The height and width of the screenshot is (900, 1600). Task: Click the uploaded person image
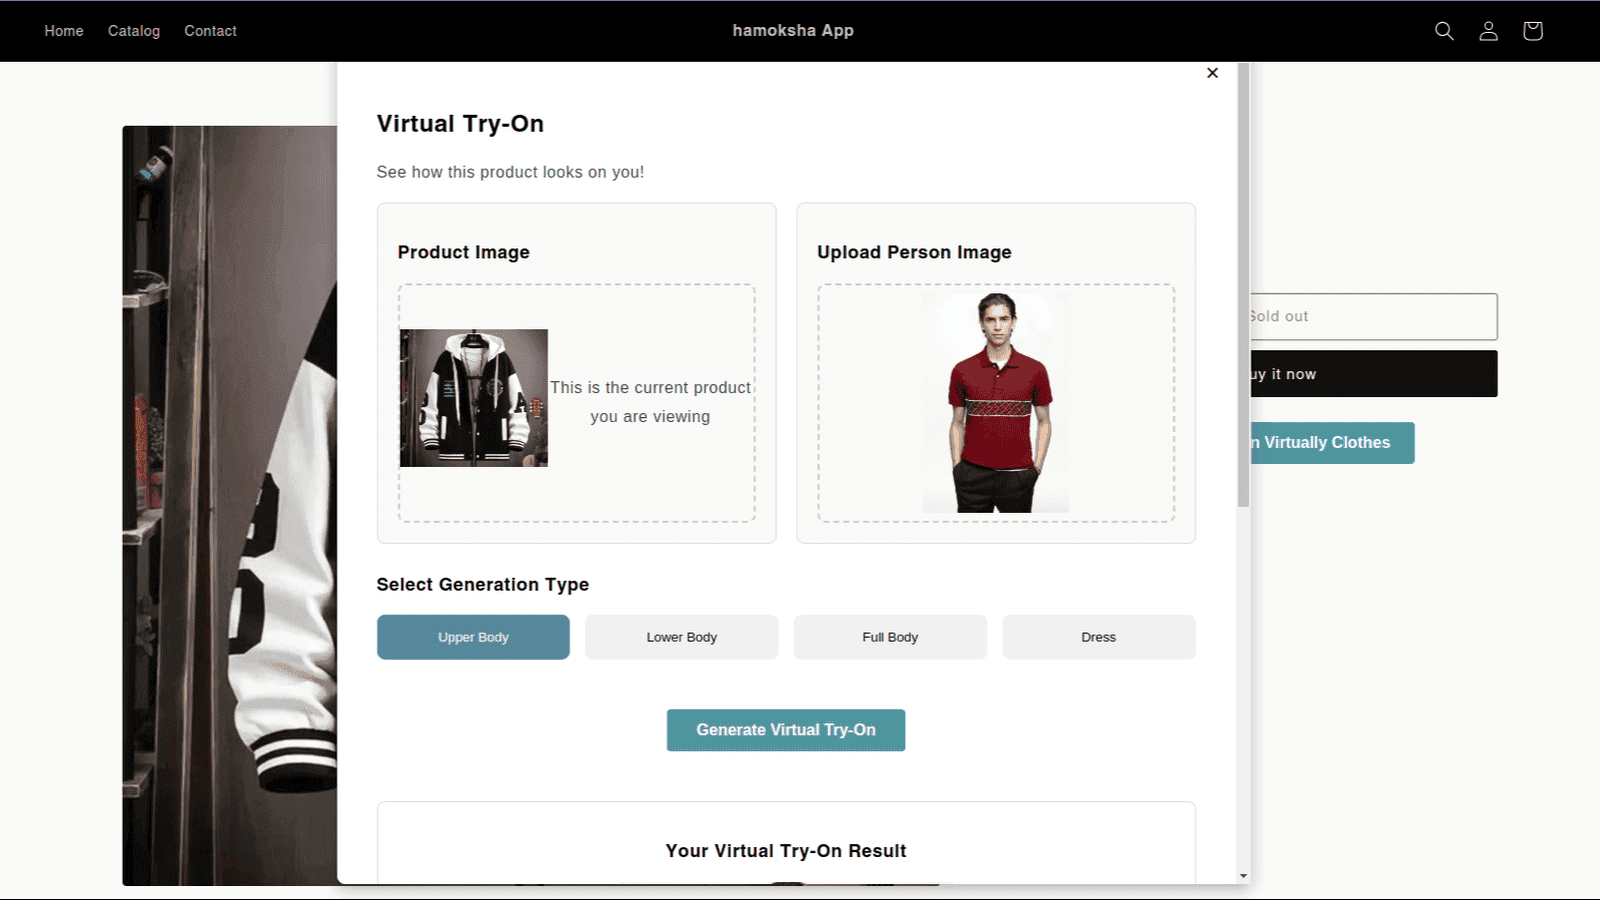tap(995, 402)
